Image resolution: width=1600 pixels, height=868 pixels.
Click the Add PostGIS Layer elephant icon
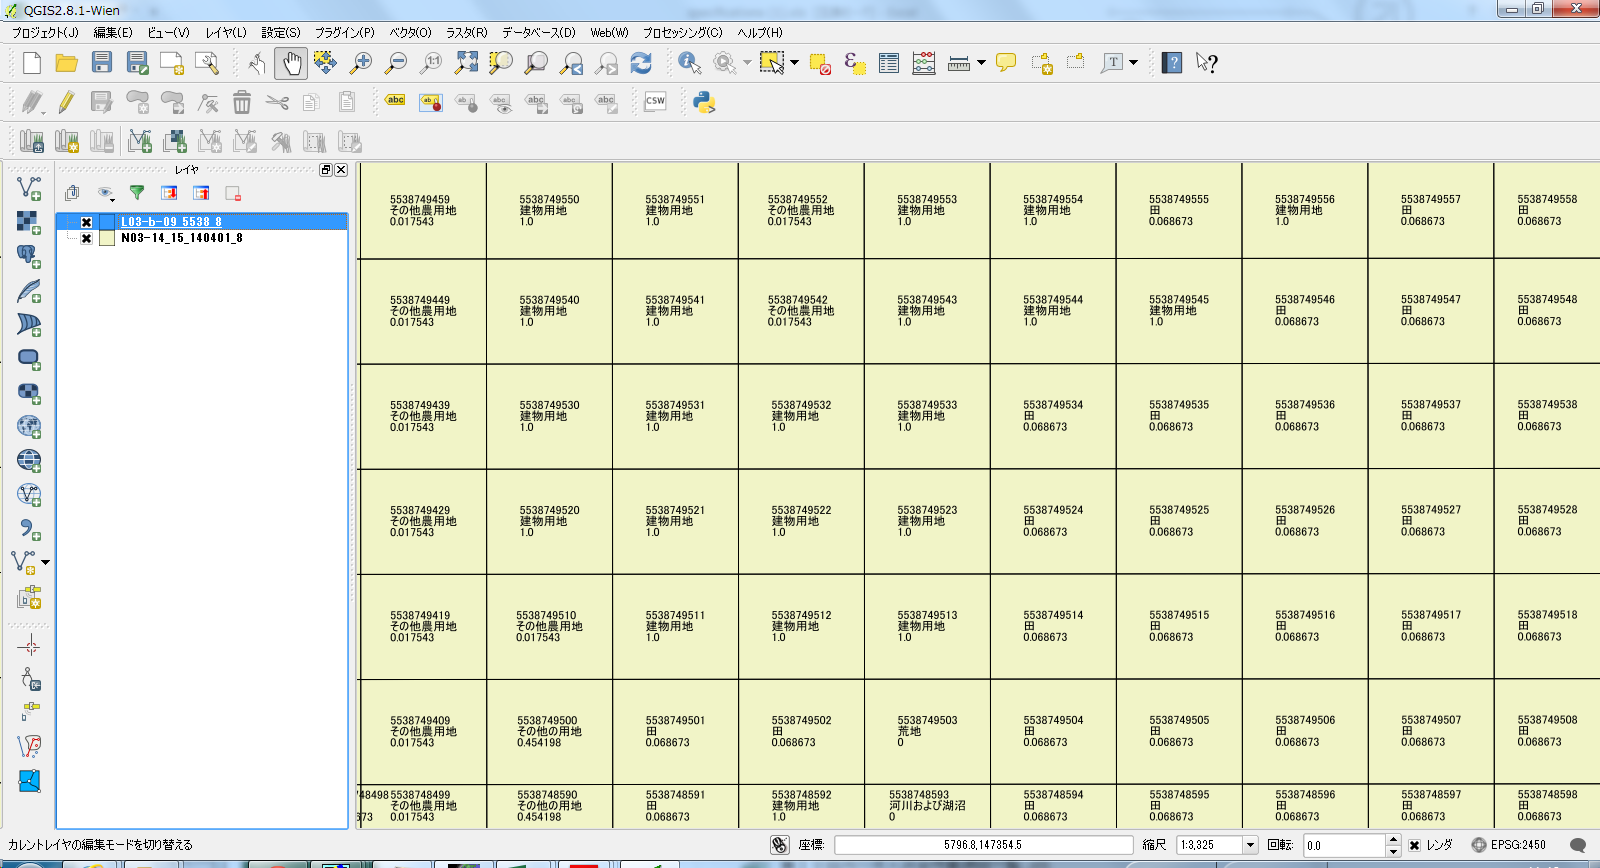29,256
